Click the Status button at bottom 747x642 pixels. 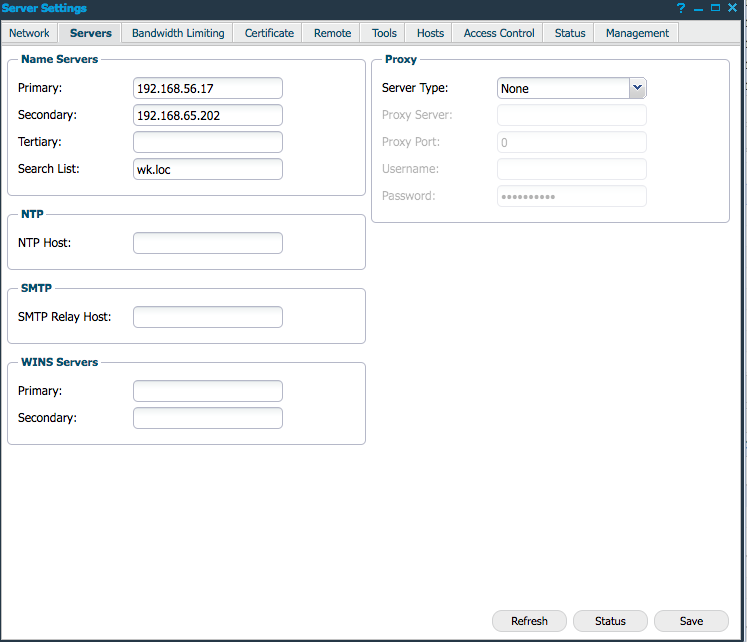(610, 621)
